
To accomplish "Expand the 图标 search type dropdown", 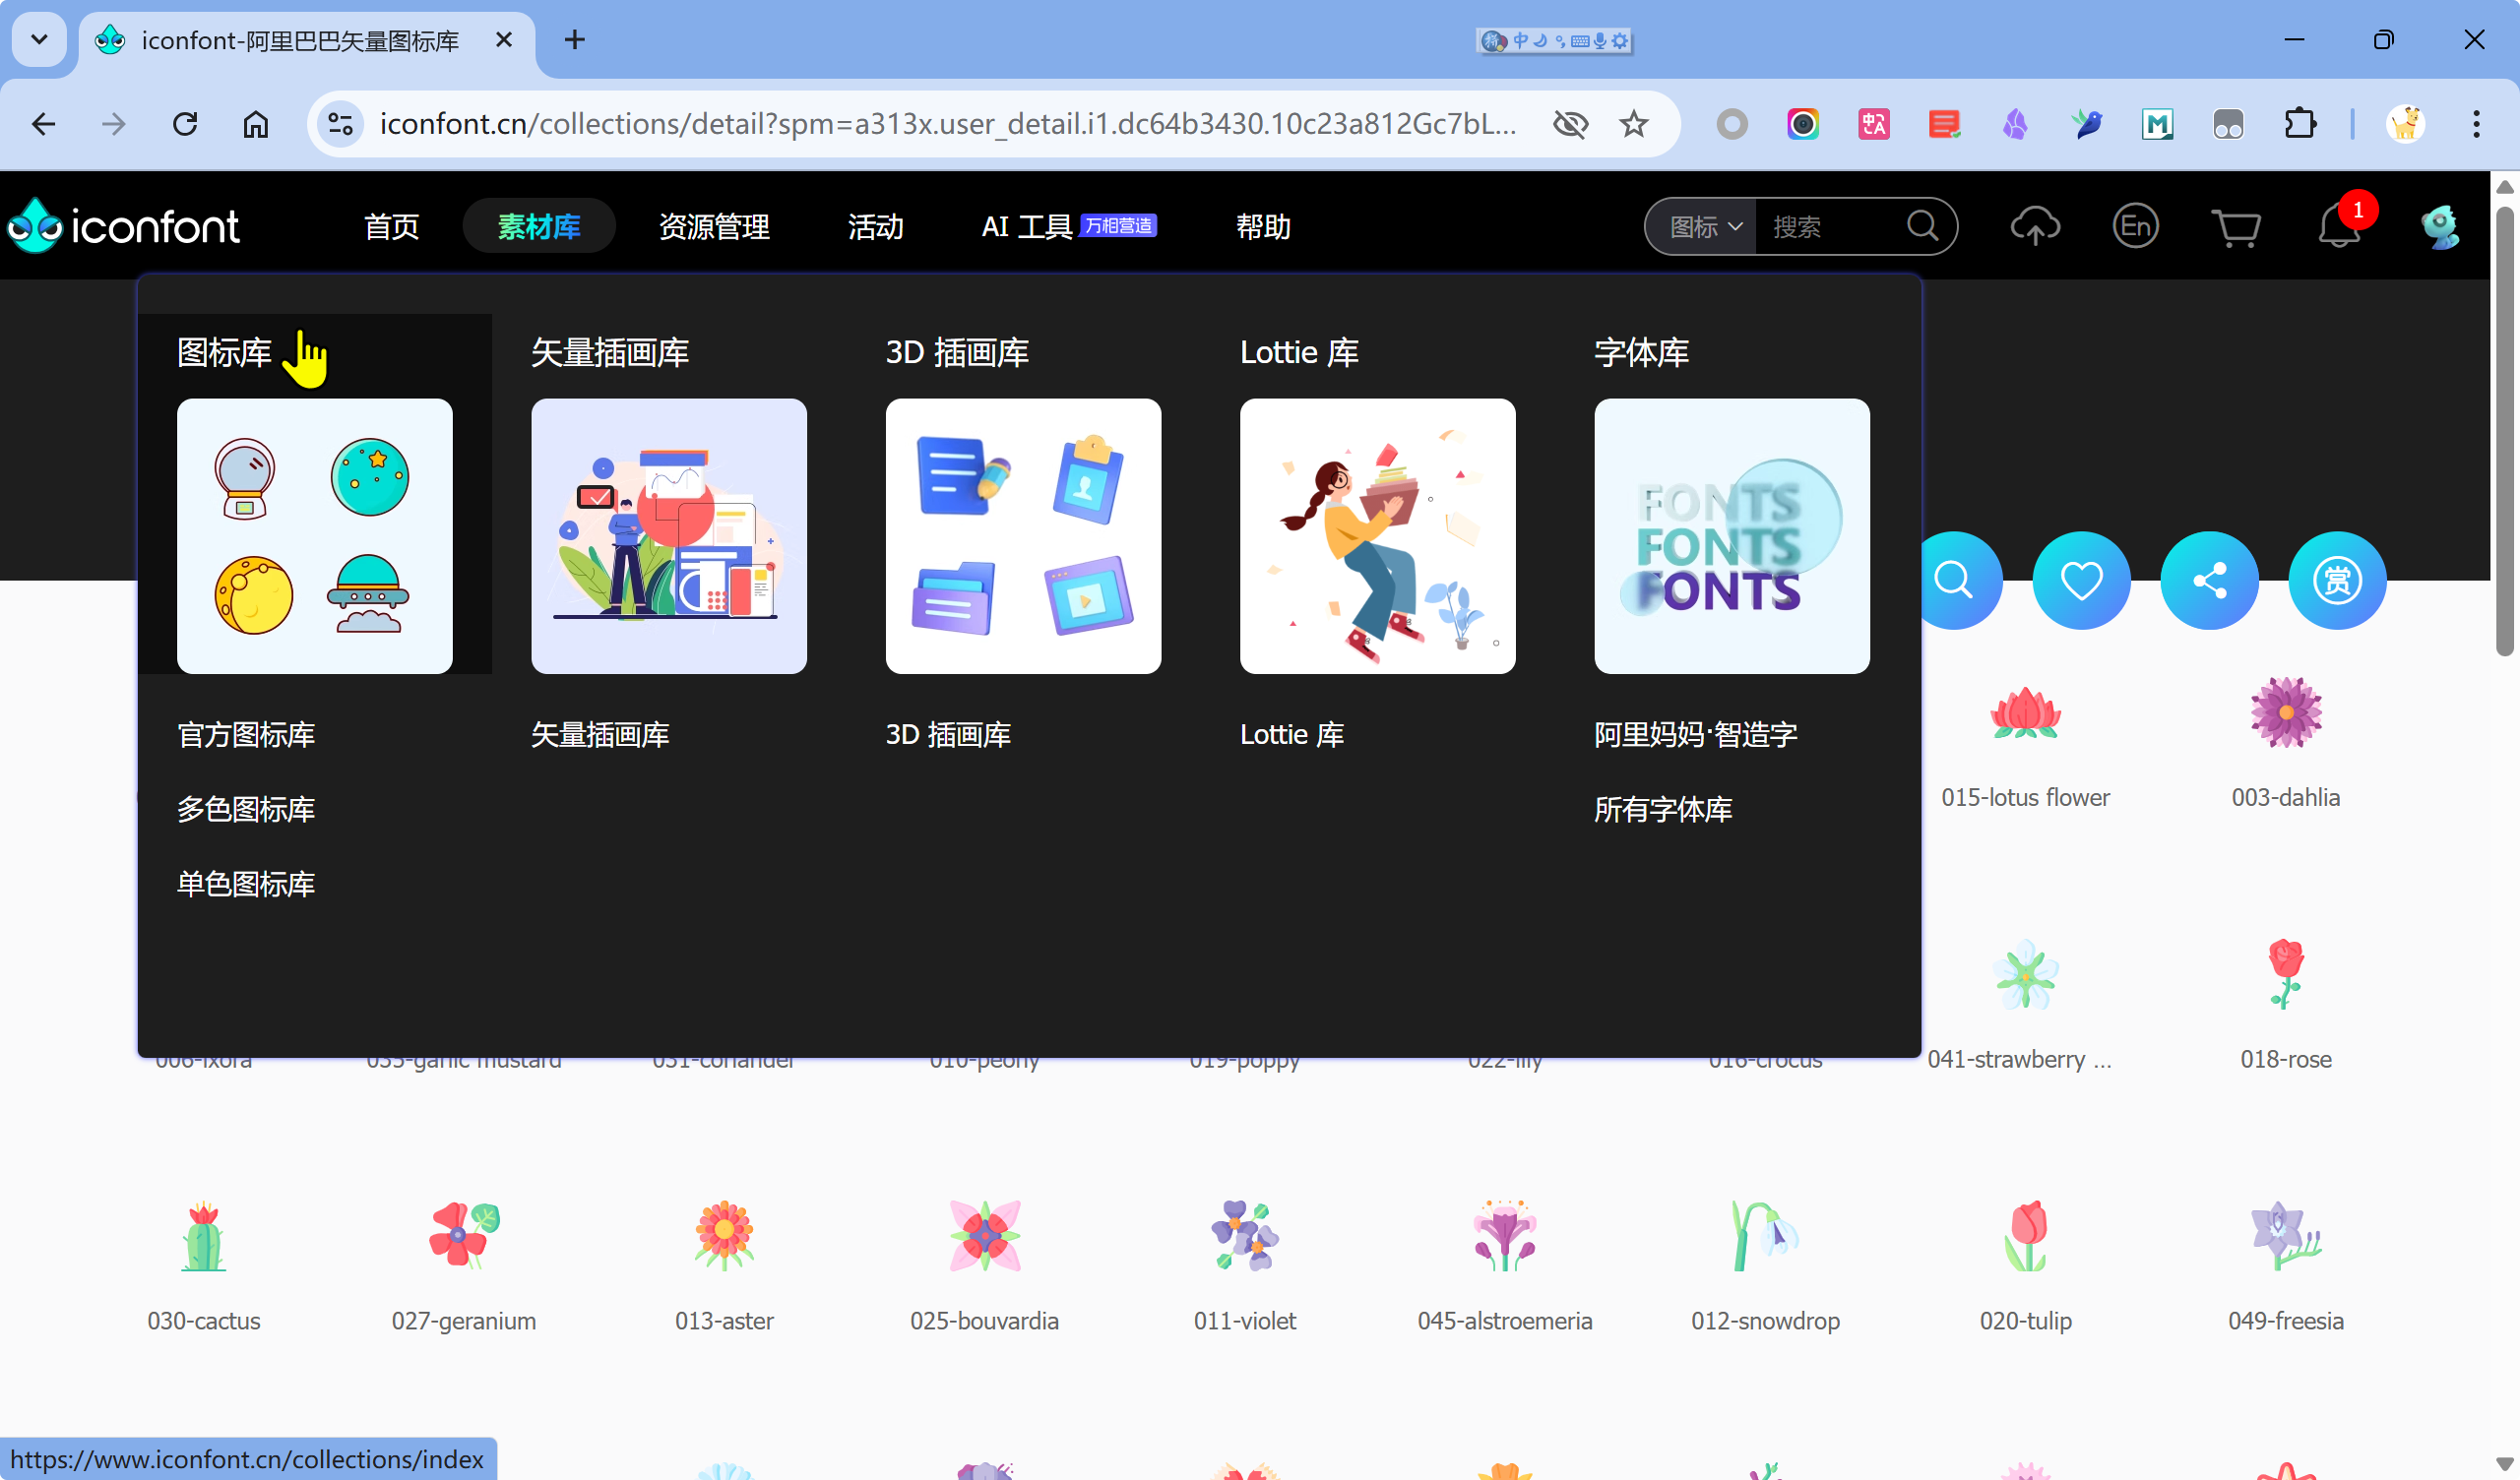I will 1704,227.
